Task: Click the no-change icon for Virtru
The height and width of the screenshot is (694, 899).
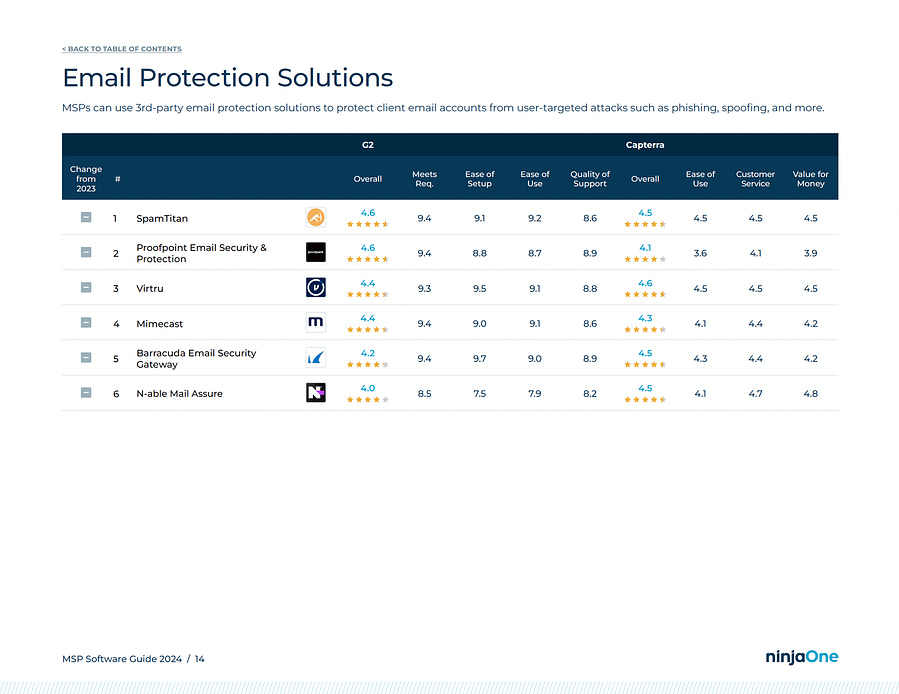Action: pyautogui.click(x=86, y=287)
